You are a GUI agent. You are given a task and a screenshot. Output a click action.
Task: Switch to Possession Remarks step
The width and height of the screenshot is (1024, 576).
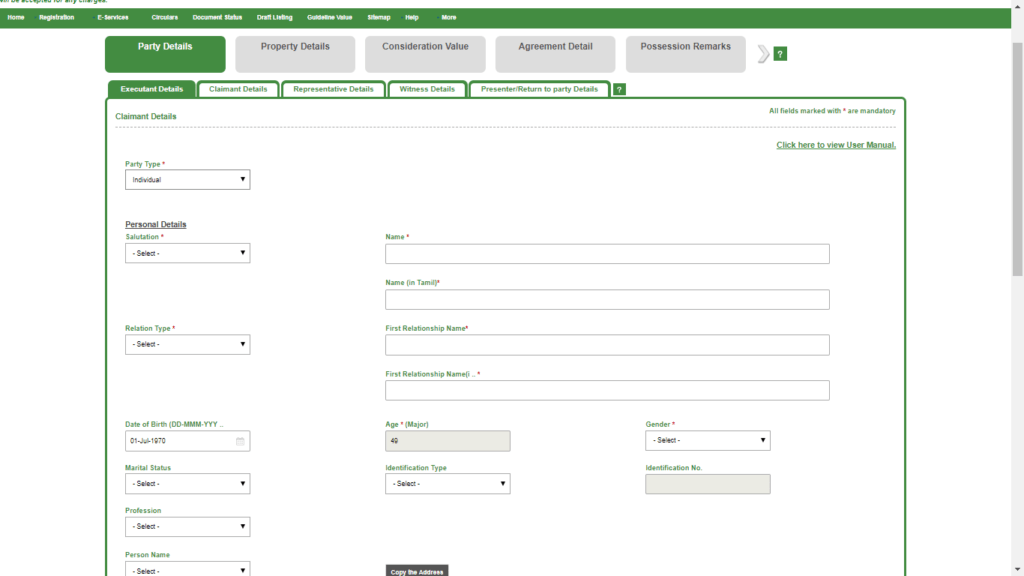click(685, 54)
